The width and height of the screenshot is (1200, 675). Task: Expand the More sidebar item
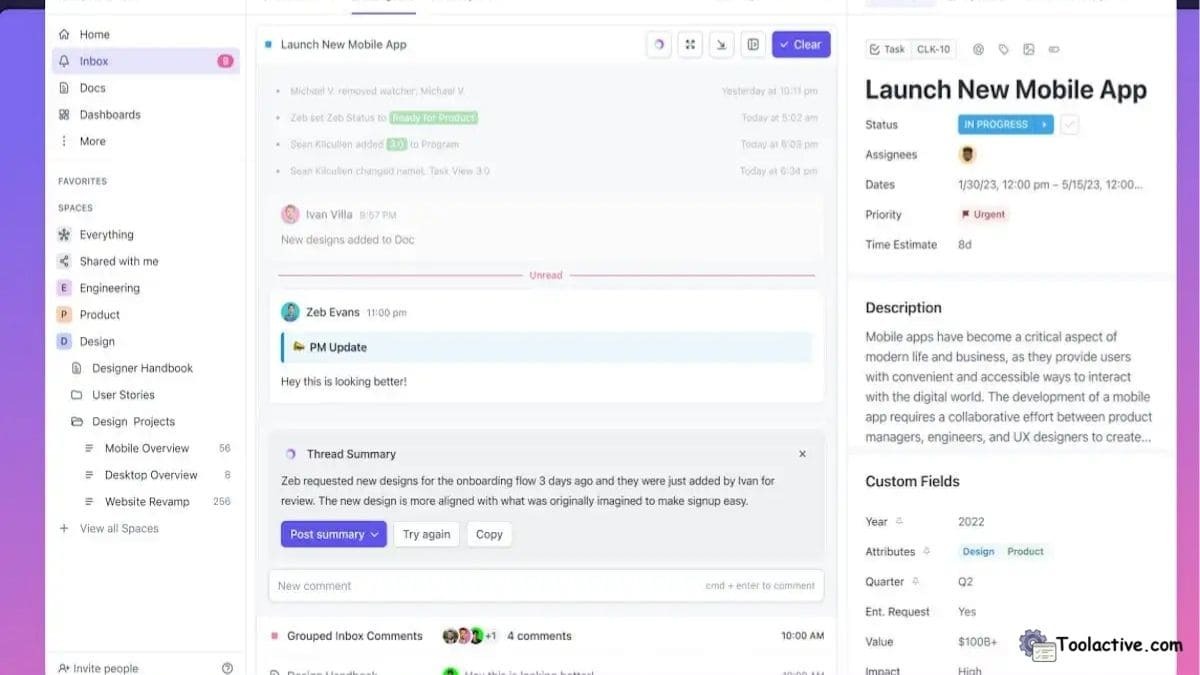(x=92, y=141)
